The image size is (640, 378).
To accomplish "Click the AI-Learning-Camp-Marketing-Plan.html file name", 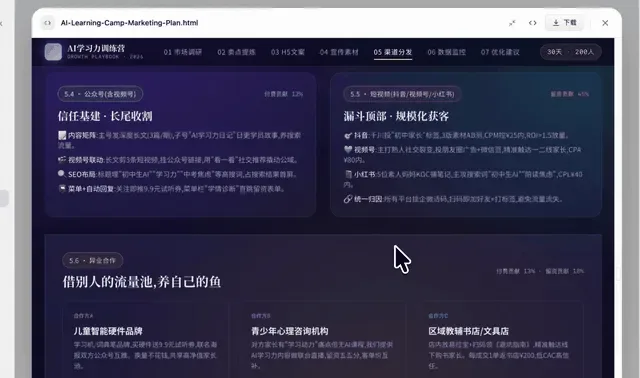I will pyautogui.click(x=129, y=23).
